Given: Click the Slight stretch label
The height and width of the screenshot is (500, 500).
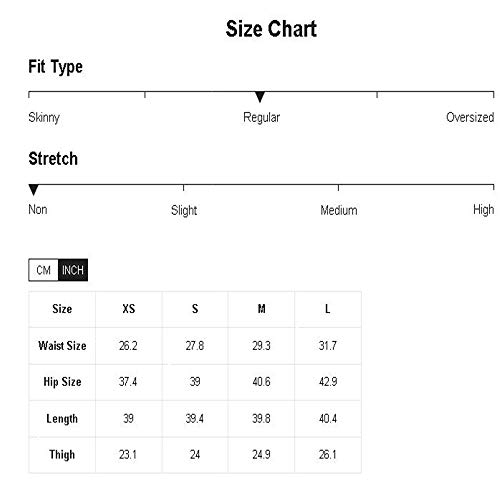Looking at the screenshot, I should point(184,210).
